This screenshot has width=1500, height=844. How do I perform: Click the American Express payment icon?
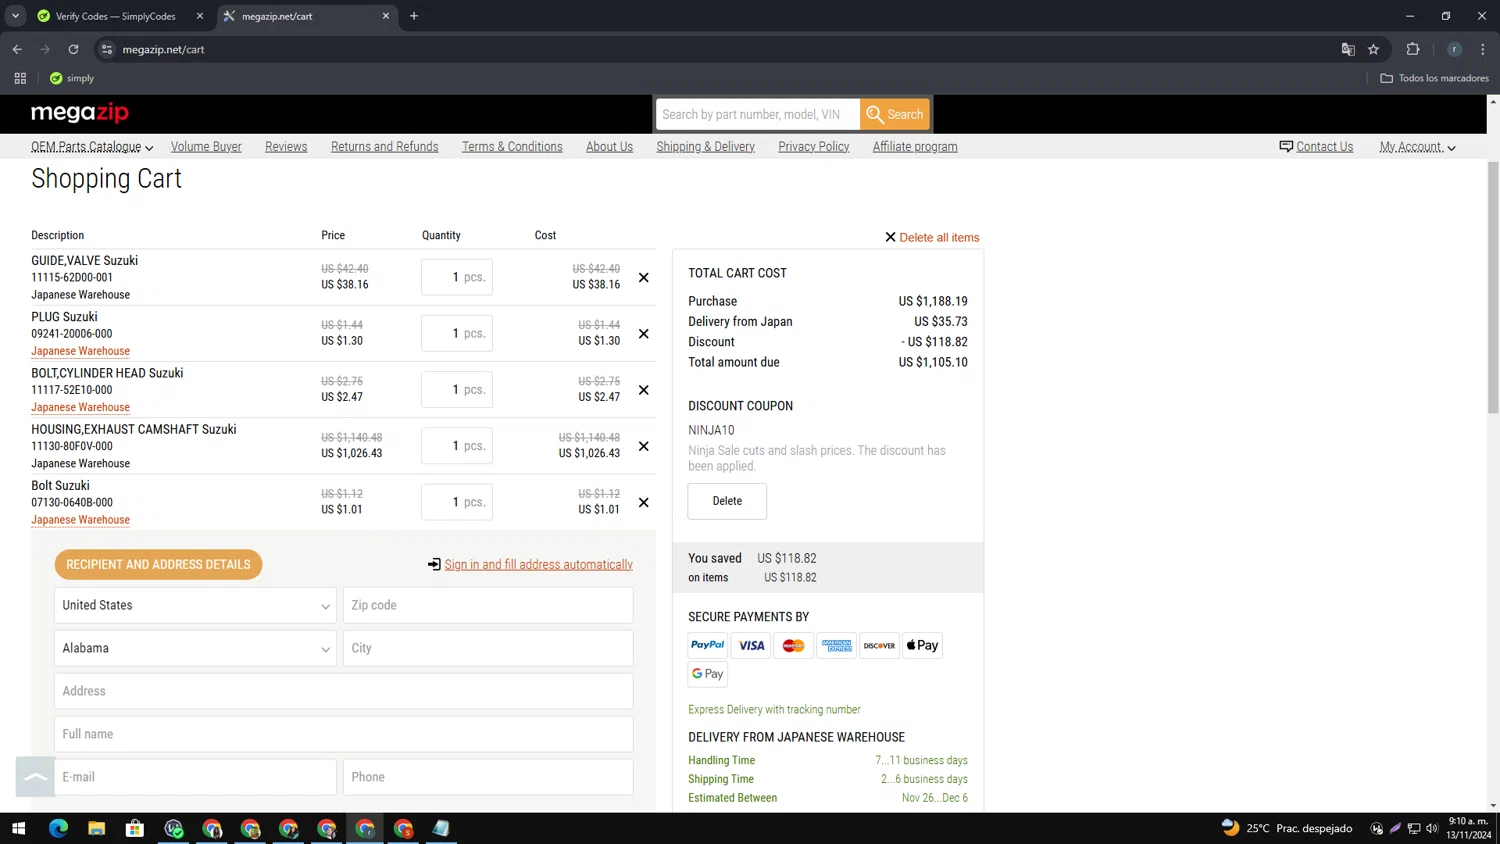(837, 645)
